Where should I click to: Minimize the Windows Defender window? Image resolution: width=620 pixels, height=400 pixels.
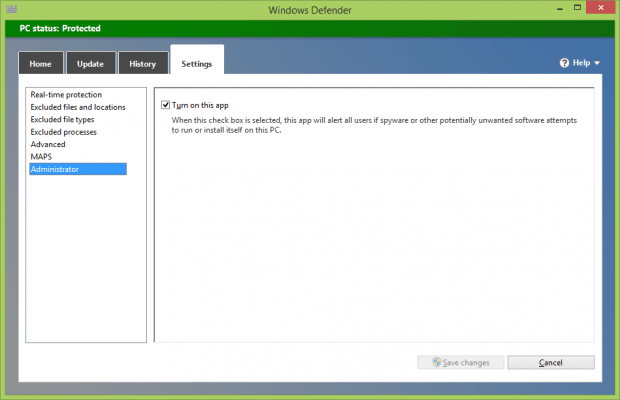click(560, 8)
